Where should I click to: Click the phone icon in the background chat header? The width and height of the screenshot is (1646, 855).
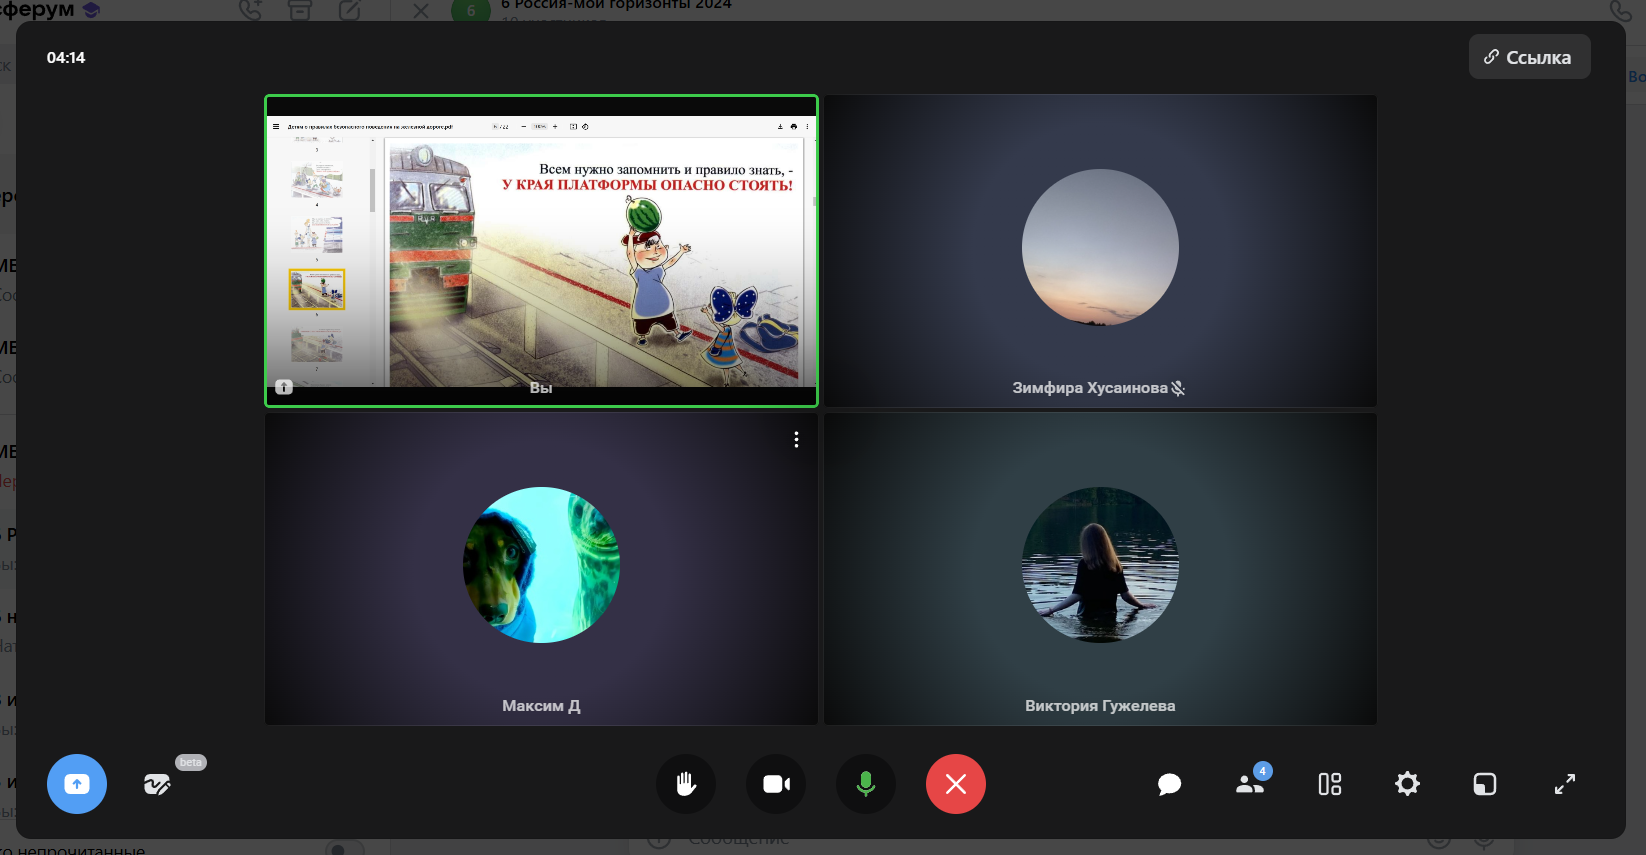pyautogui.click(x=1621, y=11)
